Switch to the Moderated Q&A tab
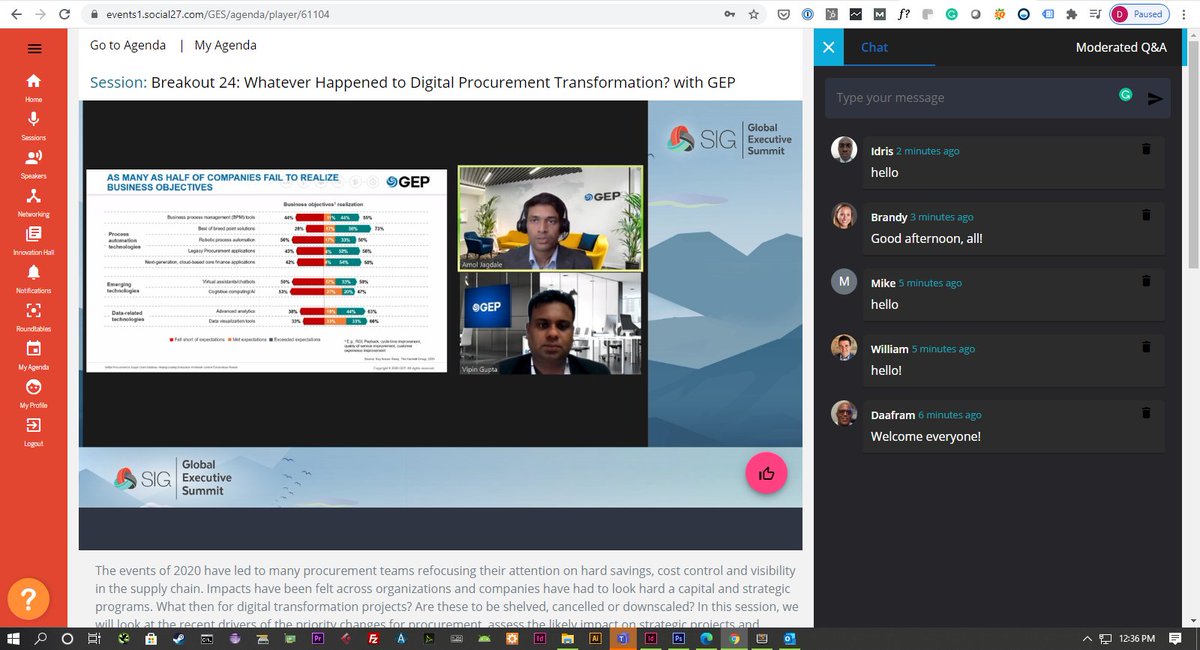The image size is (1200, 650). (1121, 47)
